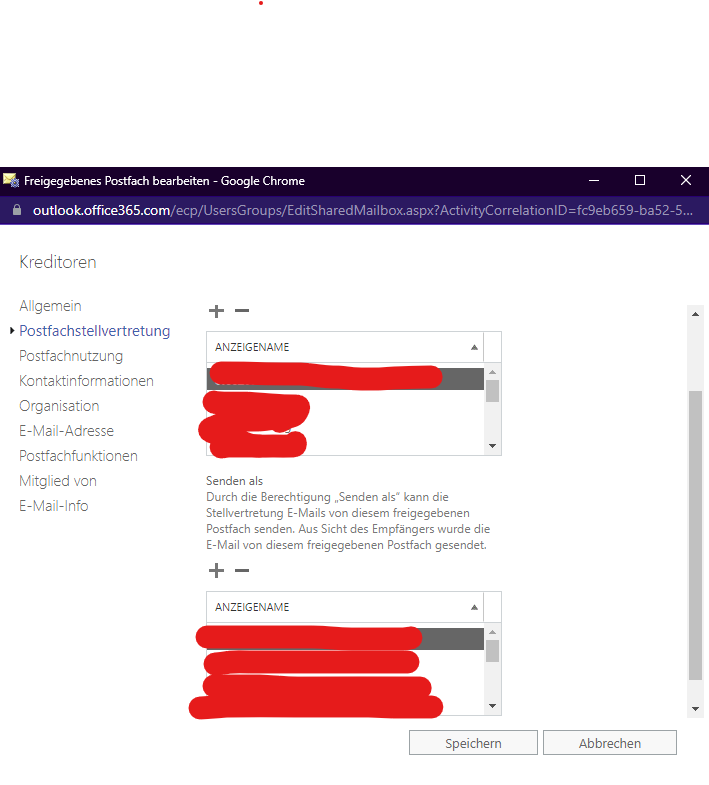
Task: View the E-Mail-Info section
Action: [54, 506]
